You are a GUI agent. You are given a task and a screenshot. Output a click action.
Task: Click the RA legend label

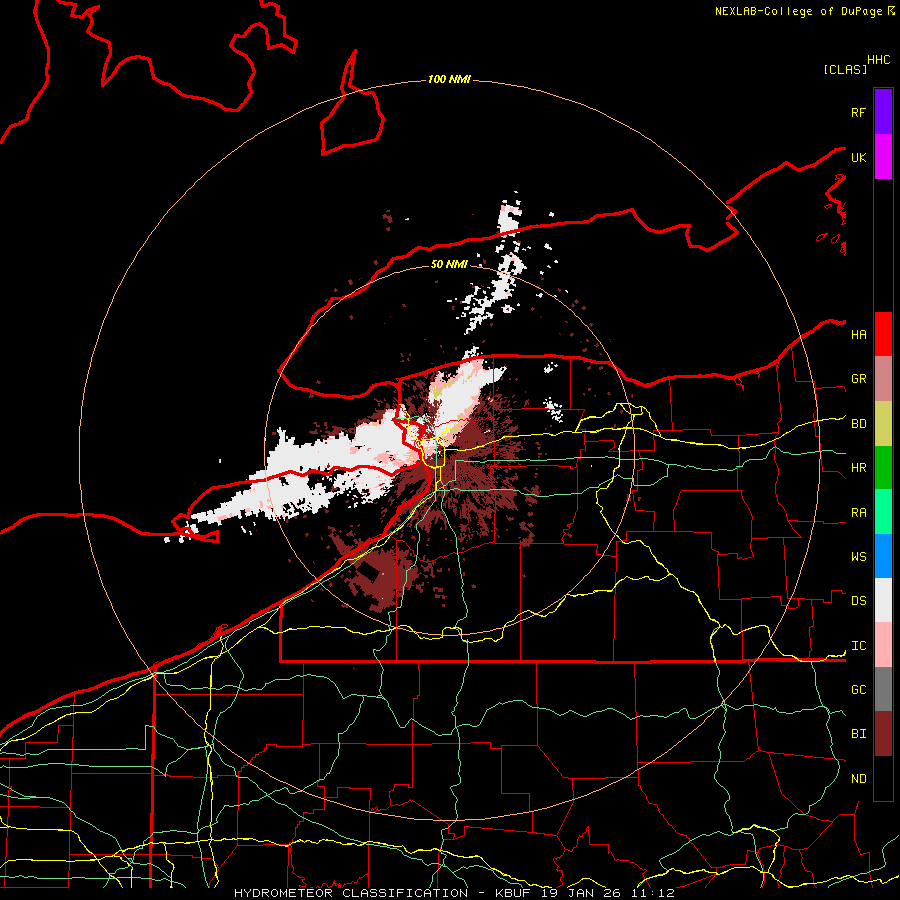point(858,513)
